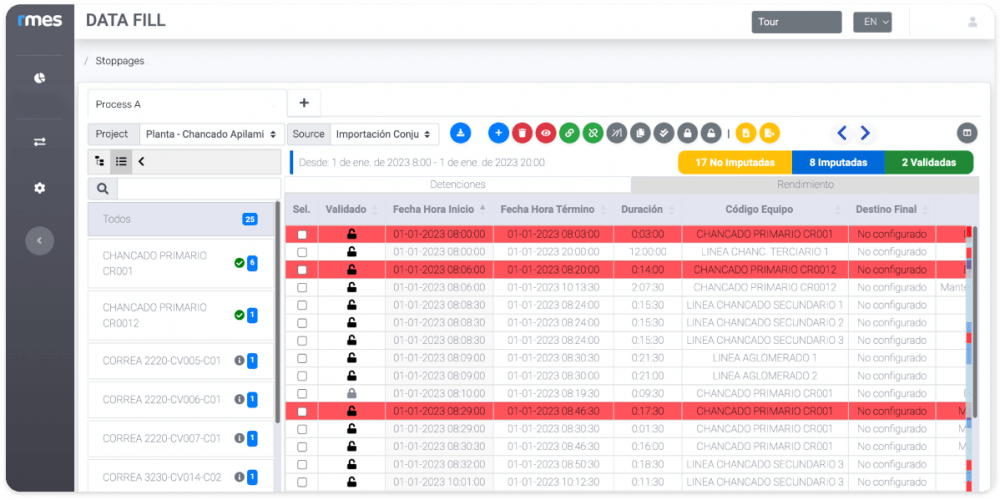
Task: Open the Project dropdown
Action: (212, 135)
